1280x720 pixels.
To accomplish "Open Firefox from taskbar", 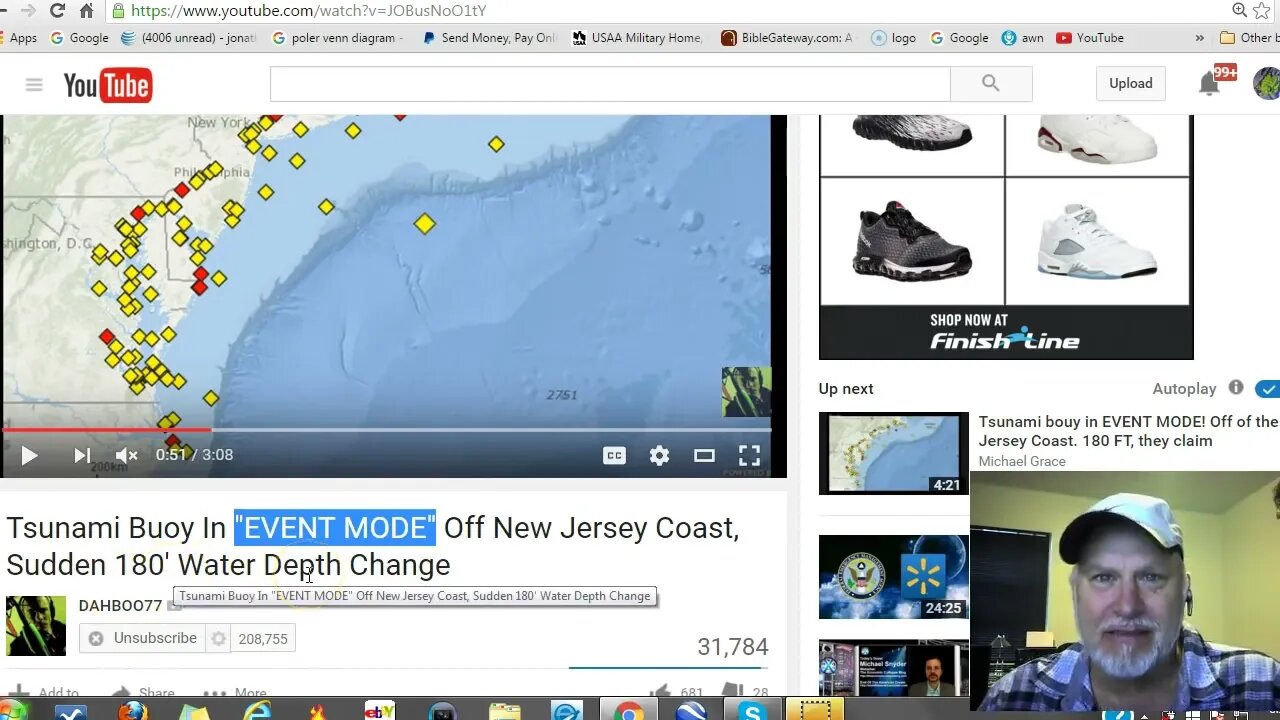I will coord(132,711).
